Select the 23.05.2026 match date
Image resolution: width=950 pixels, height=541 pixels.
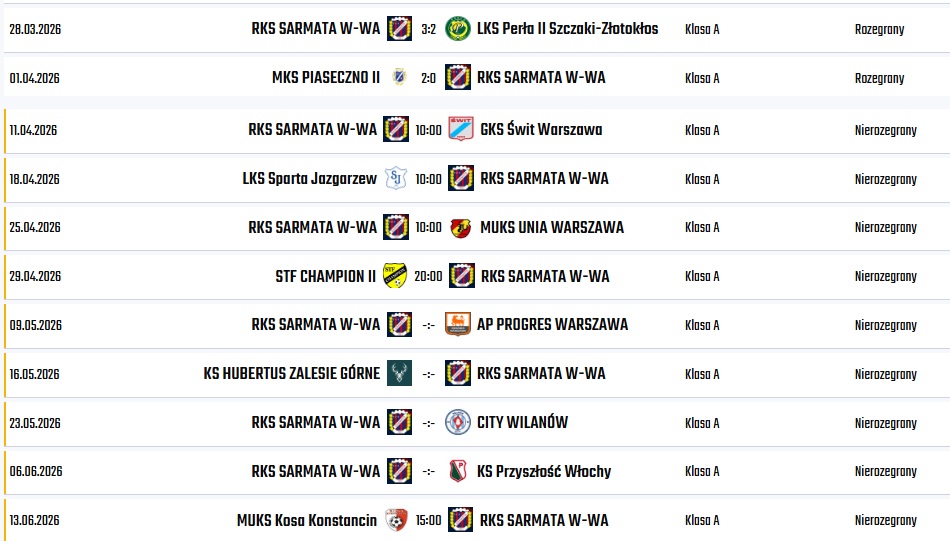click(35, 423)
